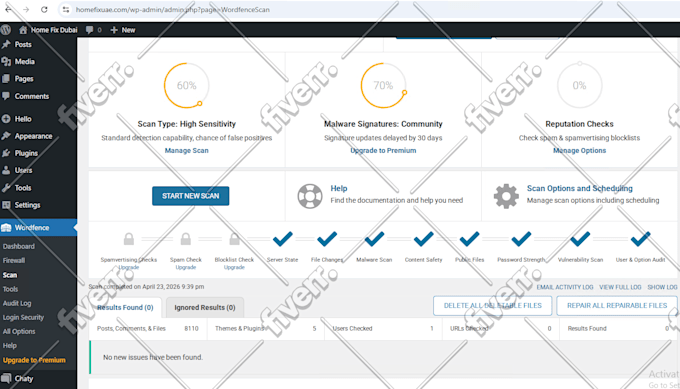680x389 pixels.
Task: Open site info icon in the address bar
Action: click(x=65, y=10)
